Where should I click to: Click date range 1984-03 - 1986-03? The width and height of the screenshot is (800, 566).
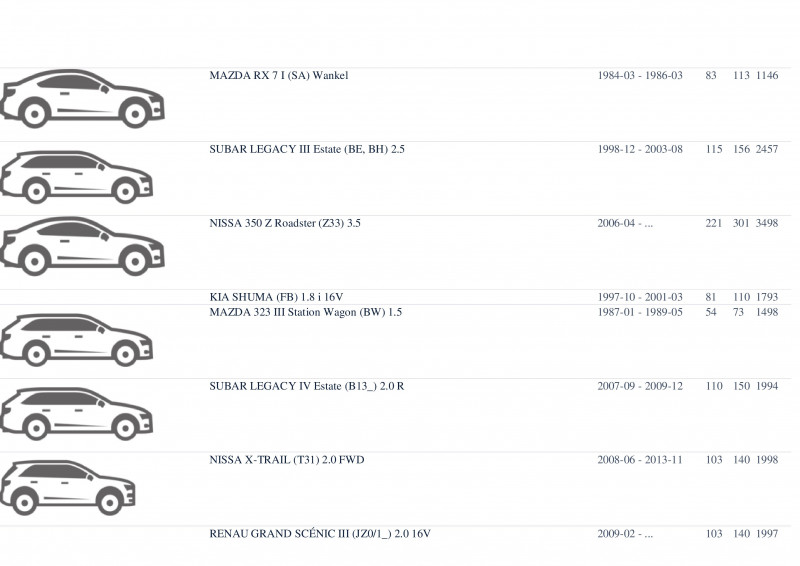click(x=640, y=76)
